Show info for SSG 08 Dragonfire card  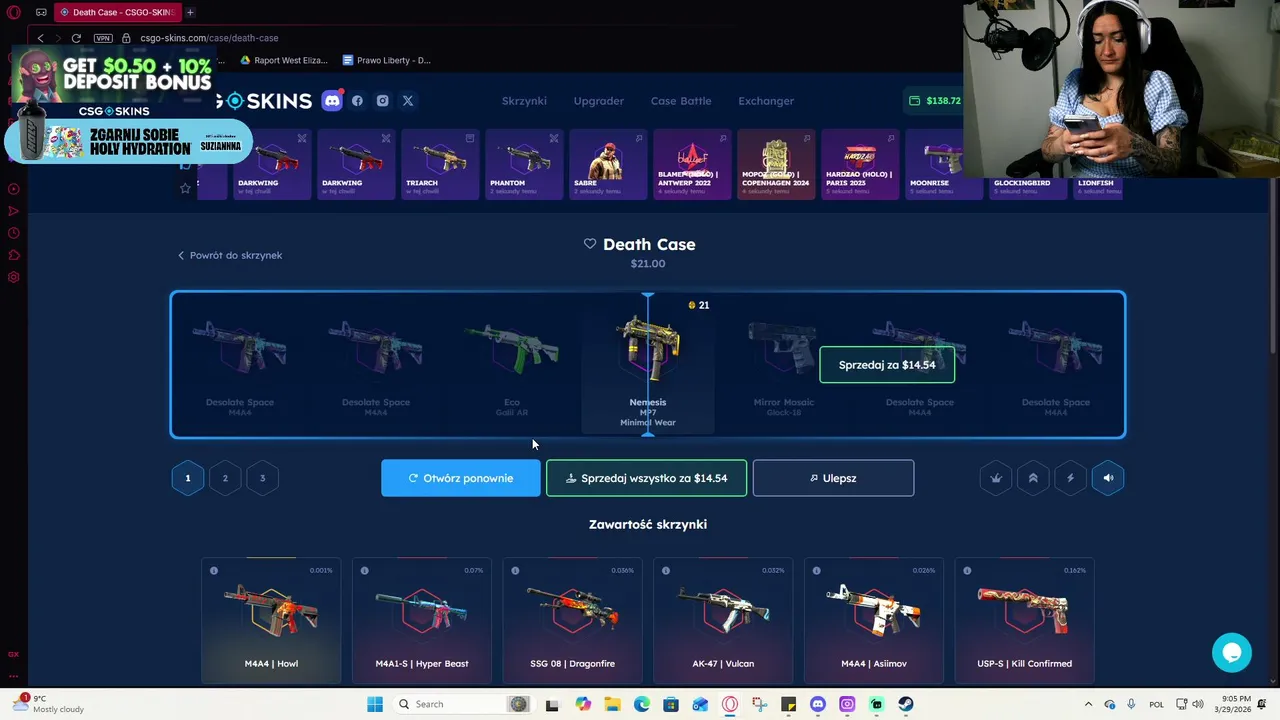tap(515, 570)
